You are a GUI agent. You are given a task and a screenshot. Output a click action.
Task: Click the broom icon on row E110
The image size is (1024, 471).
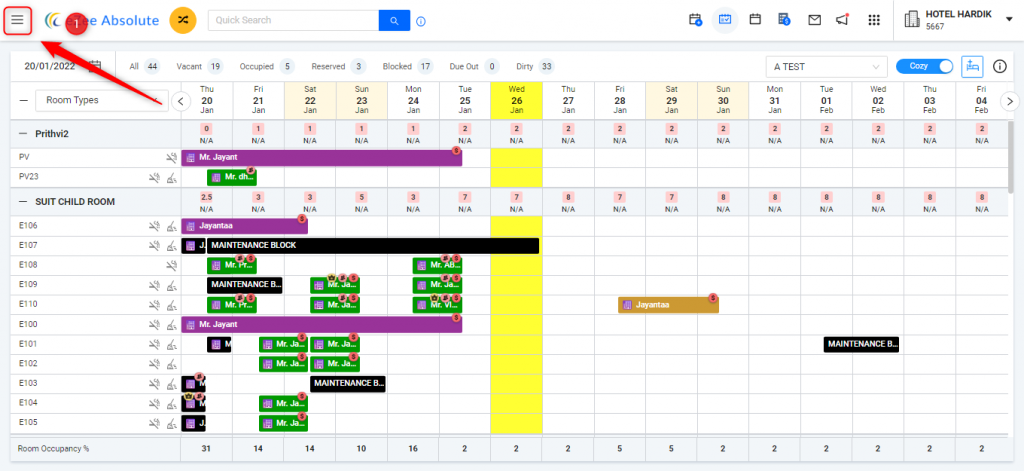click(x=171, y=304)
